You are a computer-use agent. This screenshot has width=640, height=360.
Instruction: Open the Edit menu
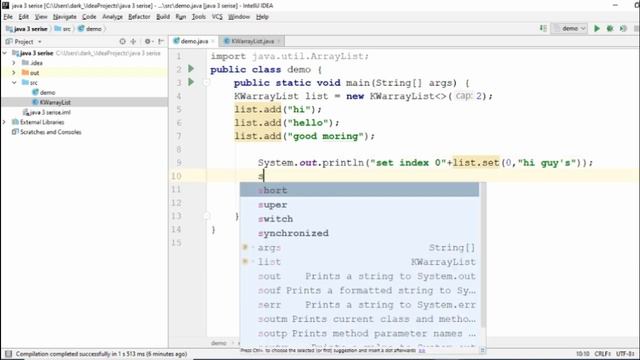tap(24, 17)
